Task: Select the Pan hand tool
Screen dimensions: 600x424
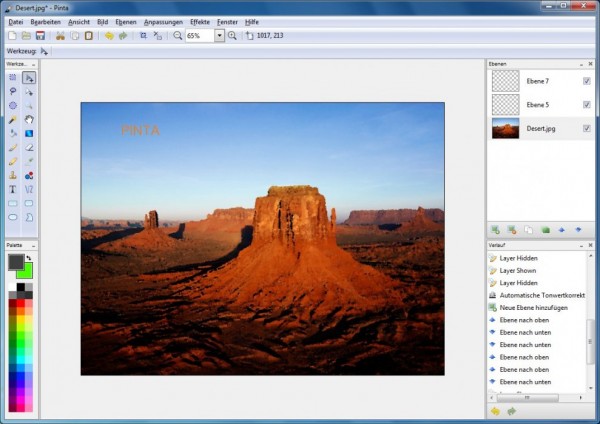Action: (29, 119)
